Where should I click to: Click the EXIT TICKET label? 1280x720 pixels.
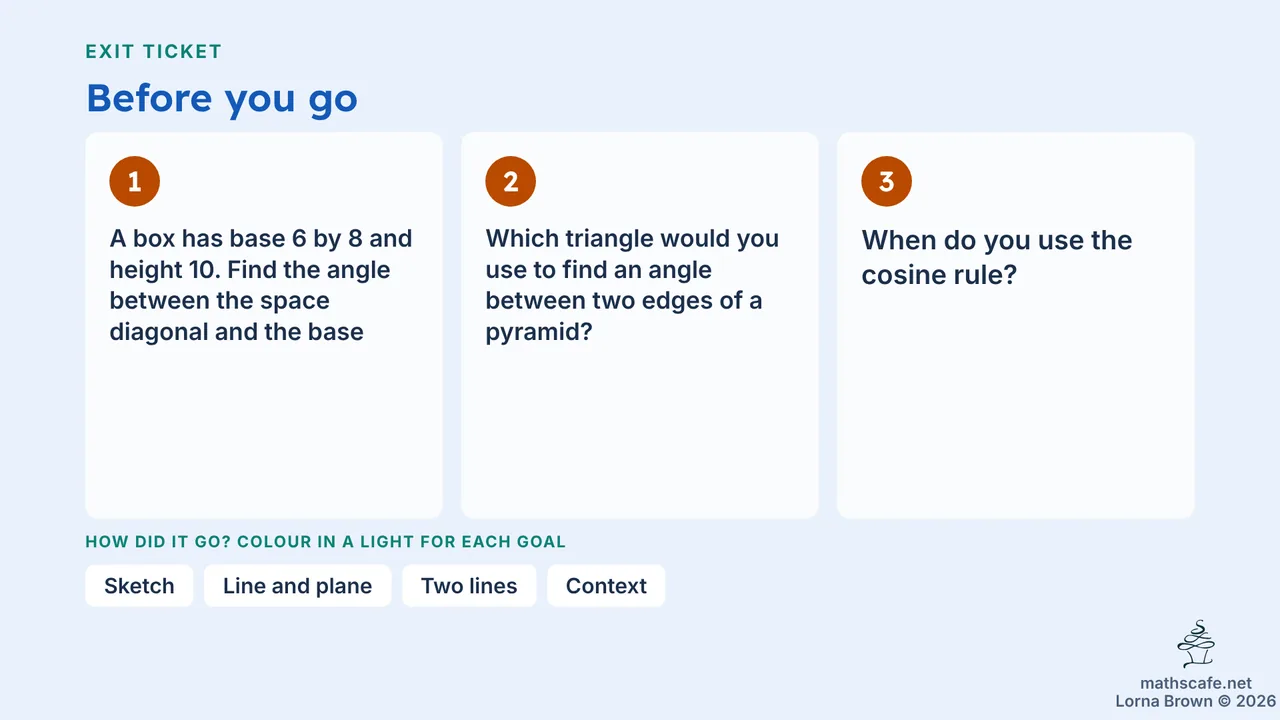(x=154, y=52)
